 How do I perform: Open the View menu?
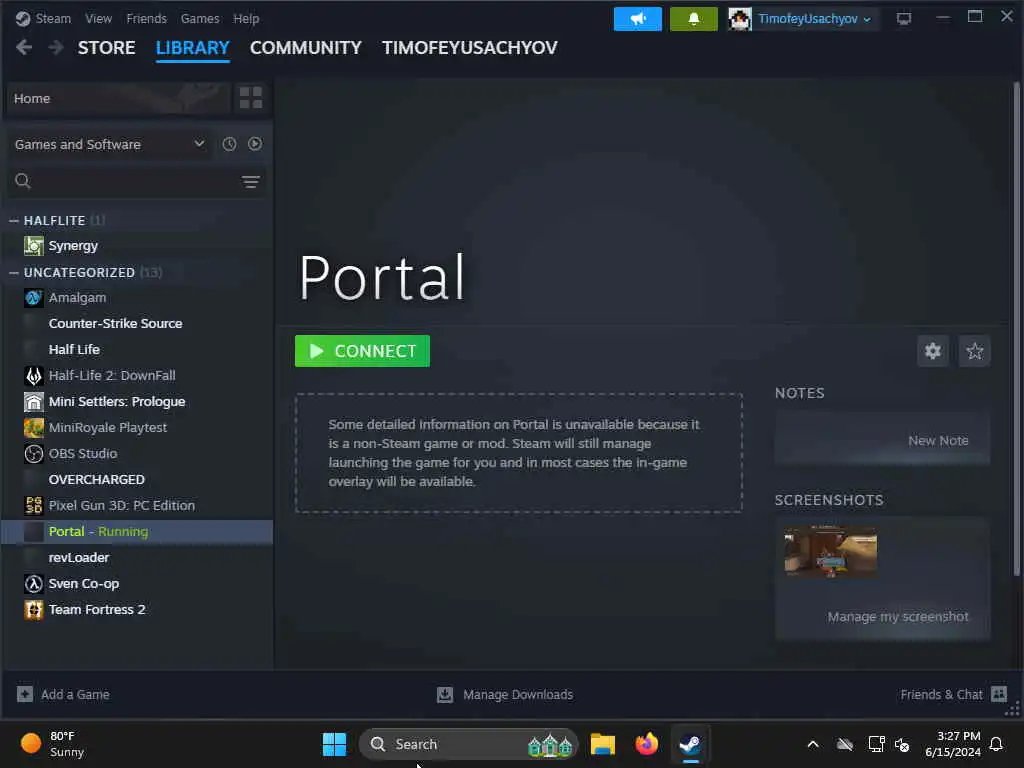click(99, 18)
